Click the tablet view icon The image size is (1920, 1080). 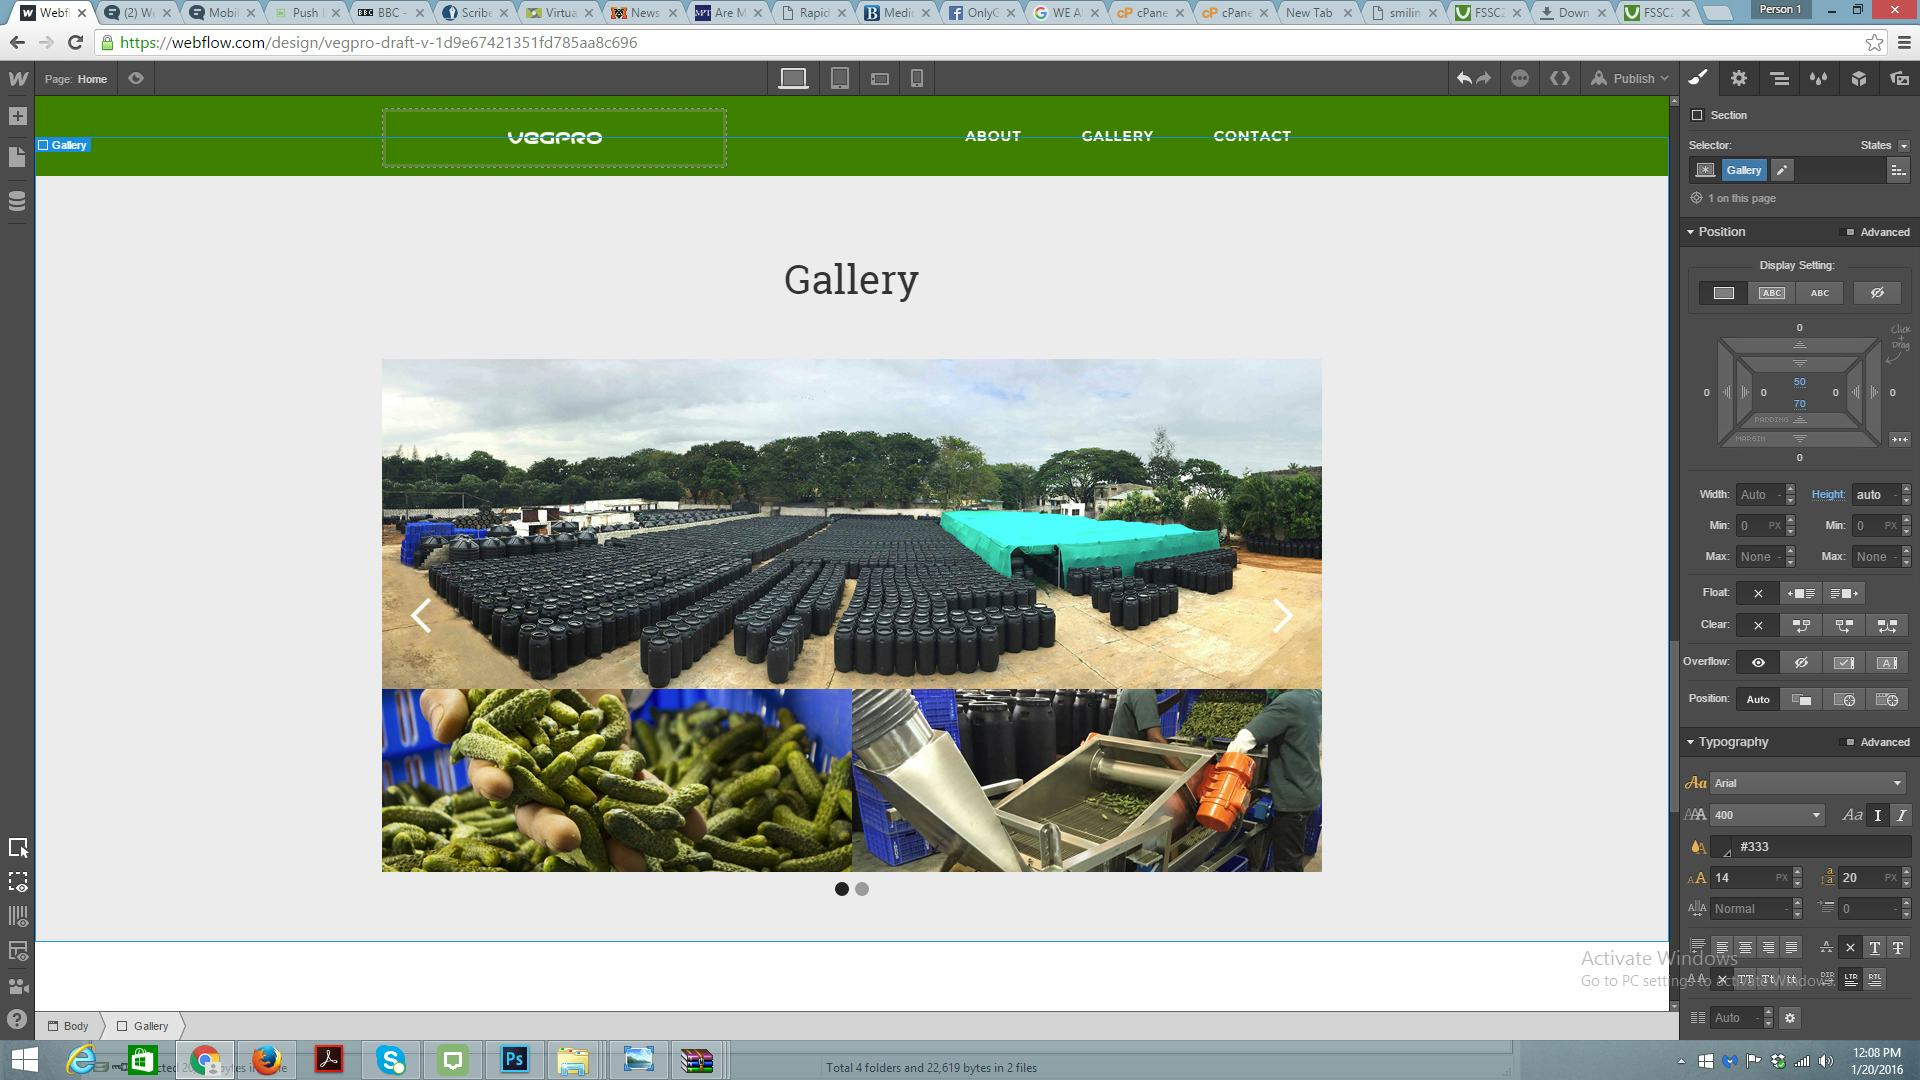pyautogui.click(x=839, y=79)
